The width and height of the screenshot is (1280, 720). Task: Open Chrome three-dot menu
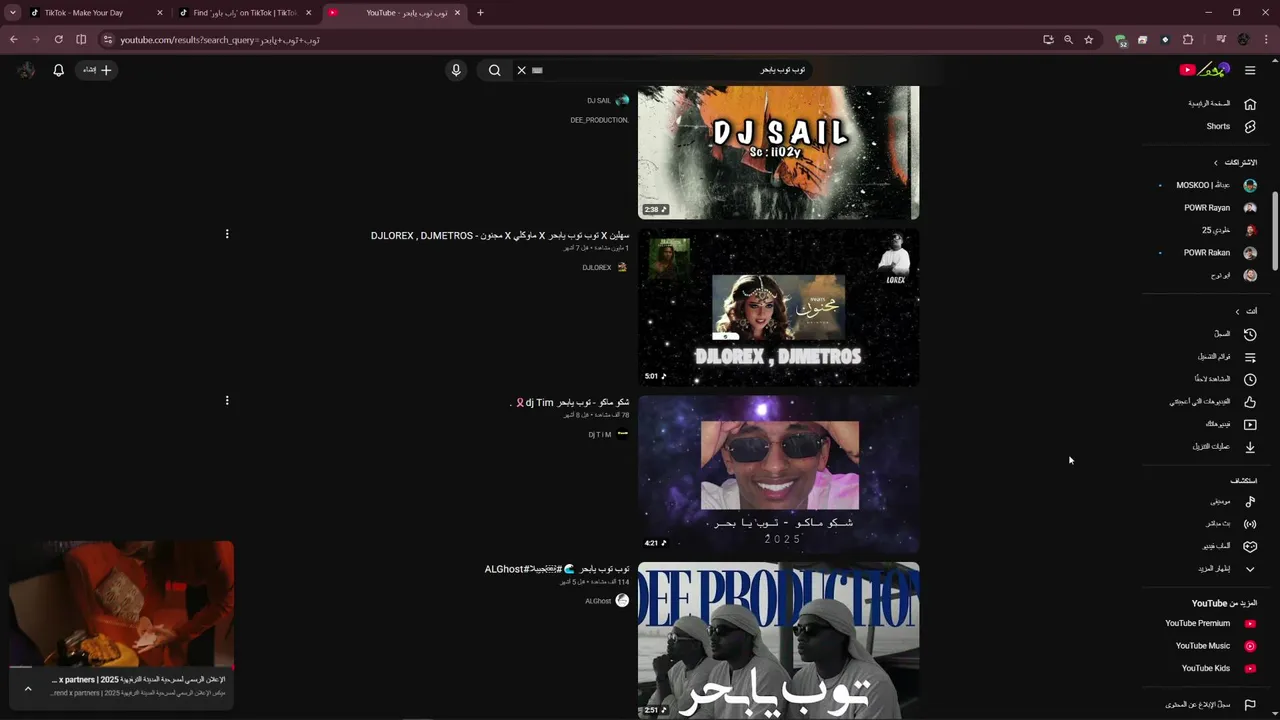click(1265, 40)
